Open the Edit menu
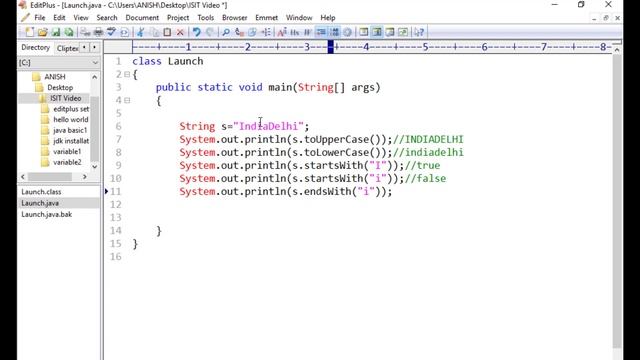 tap(59, 18)
